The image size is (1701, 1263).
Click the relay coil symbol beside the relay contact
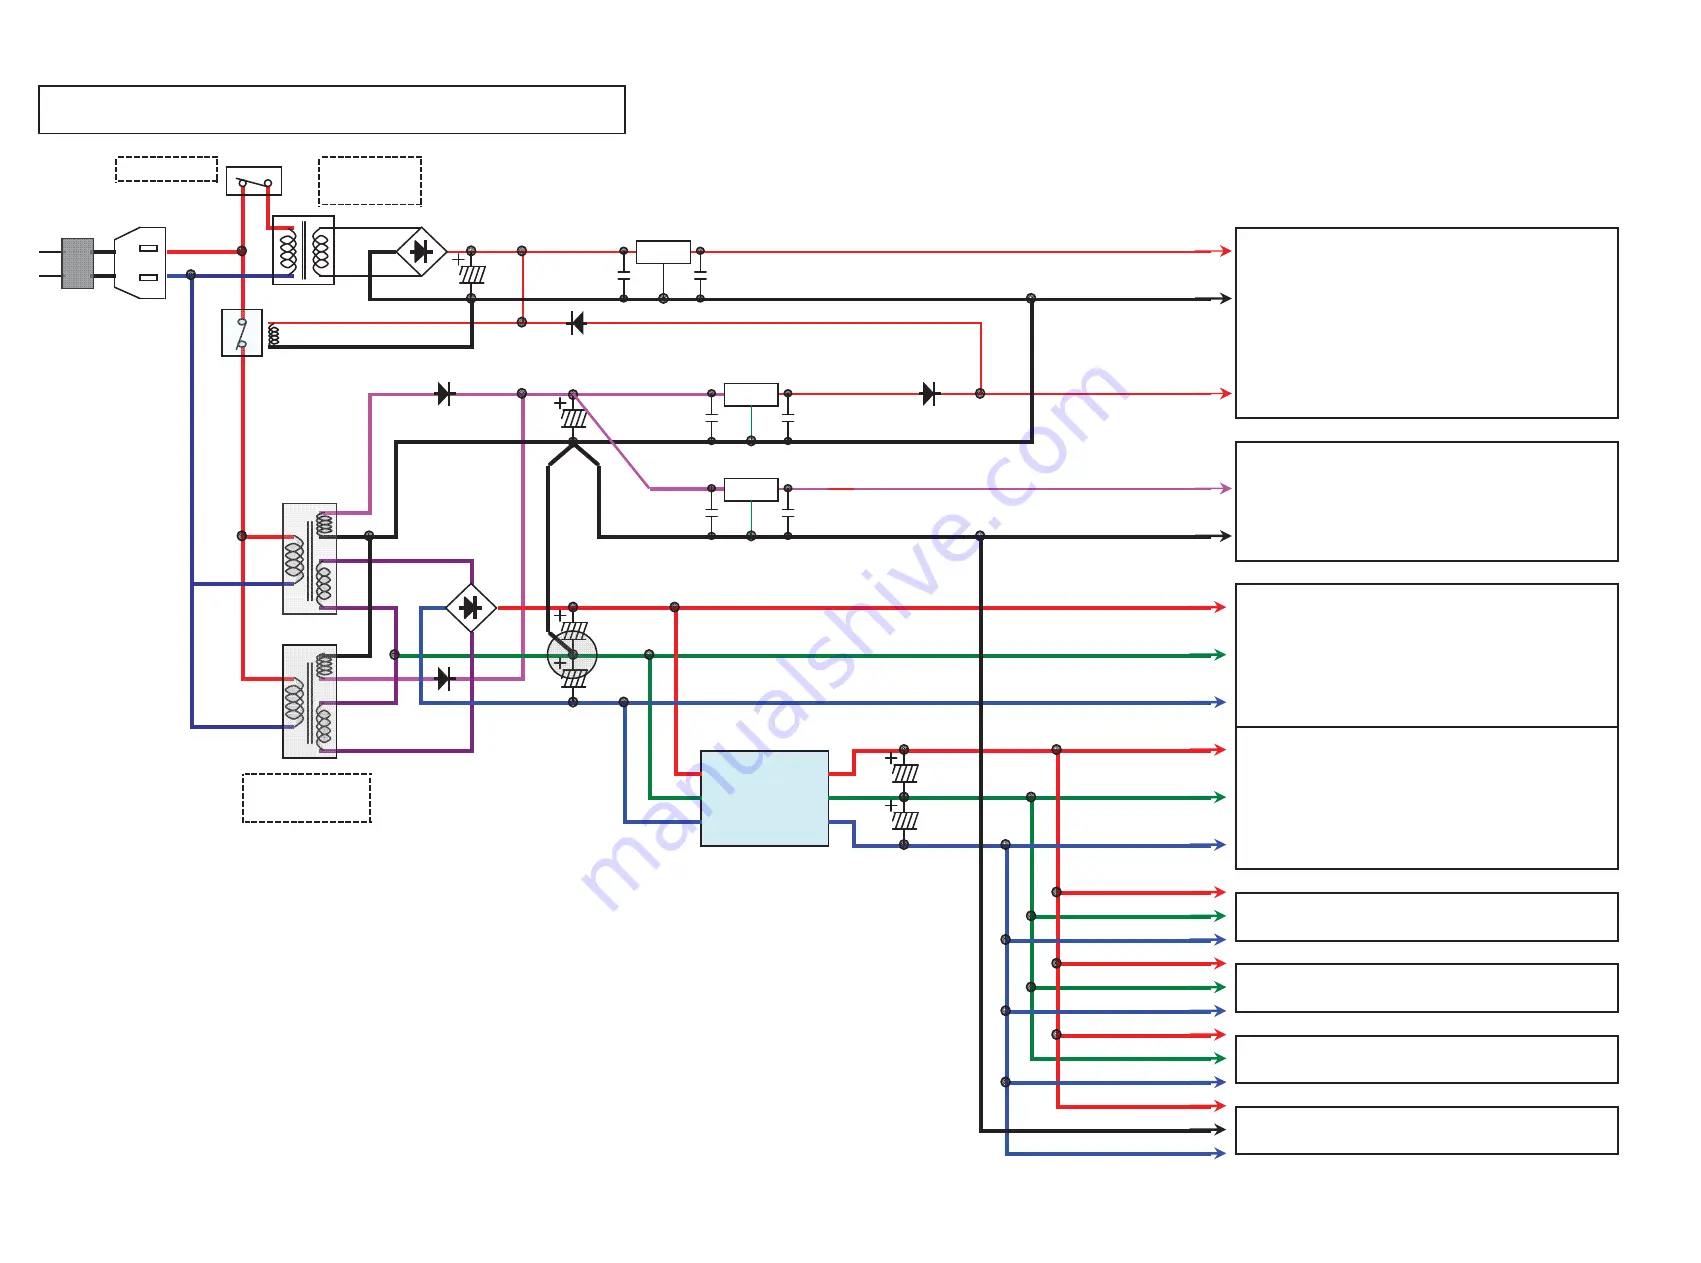point(274,335)
